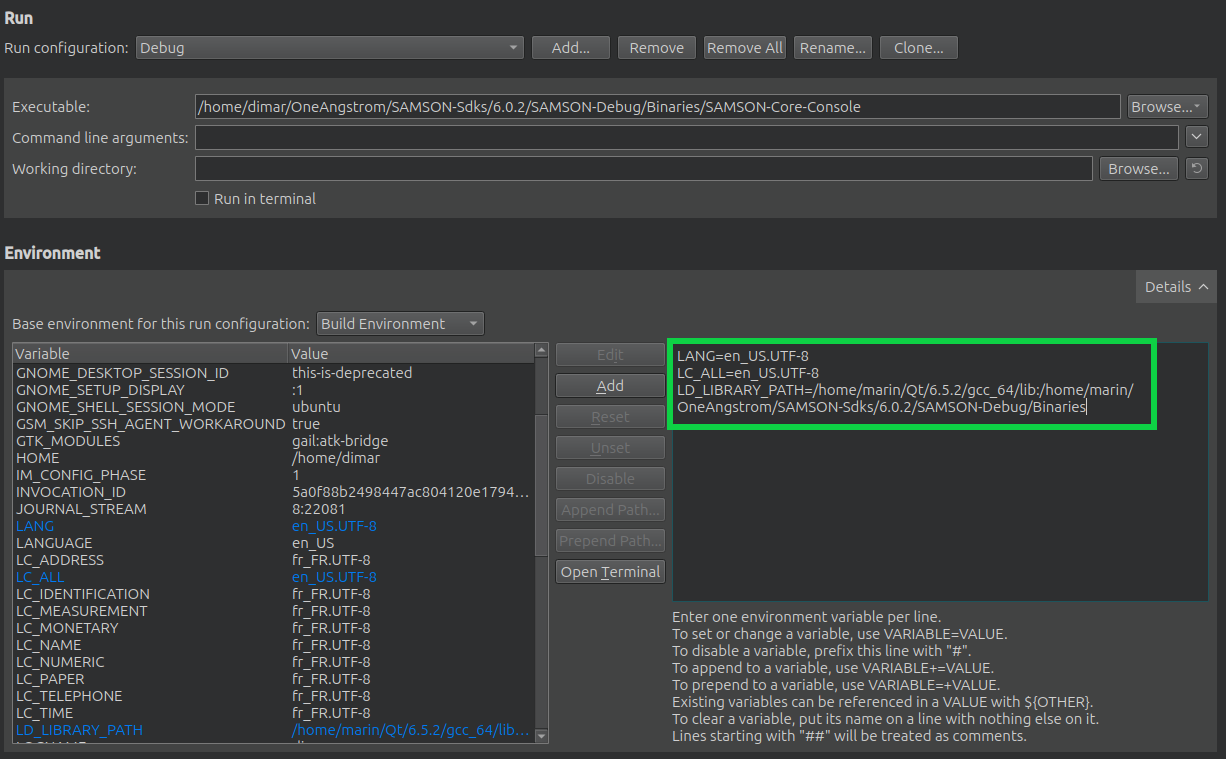Add a new environment variable

[x=610, y=385]
